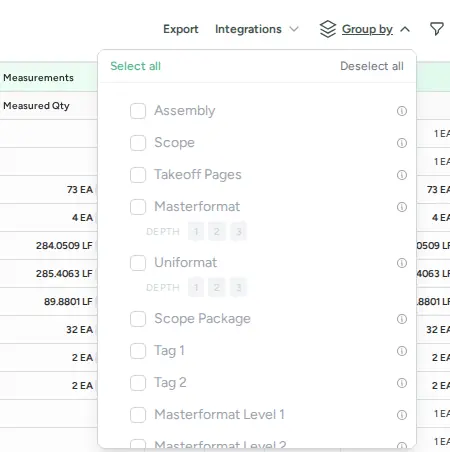Show info for Assembly option
The height and width of the screenshot is (452, 450).
pos(402,111)
